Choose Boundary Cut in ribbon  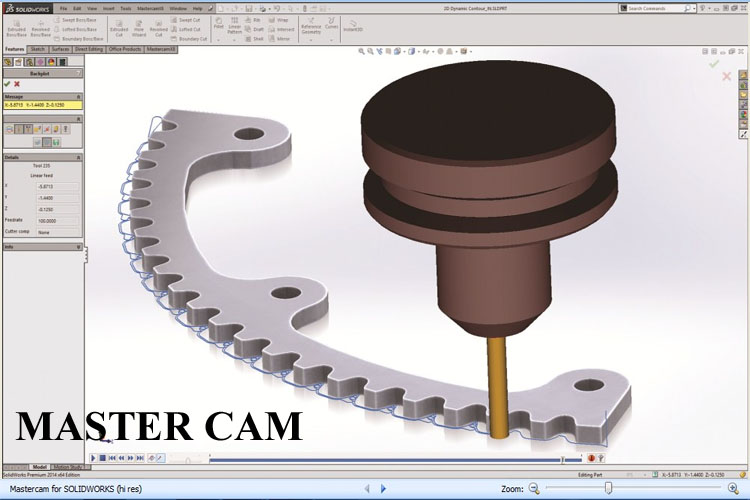[x=189, y=39]
